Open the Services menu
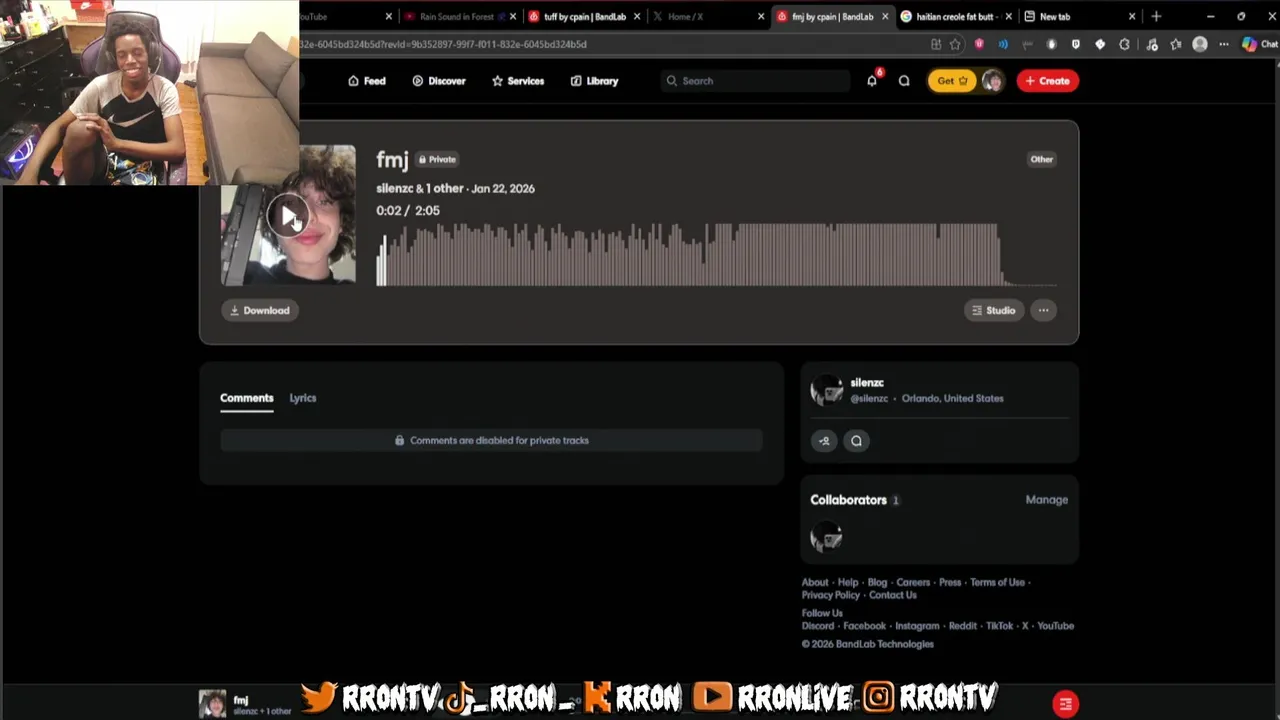Viewport: 1280px width, 720px height. [518, 81]
